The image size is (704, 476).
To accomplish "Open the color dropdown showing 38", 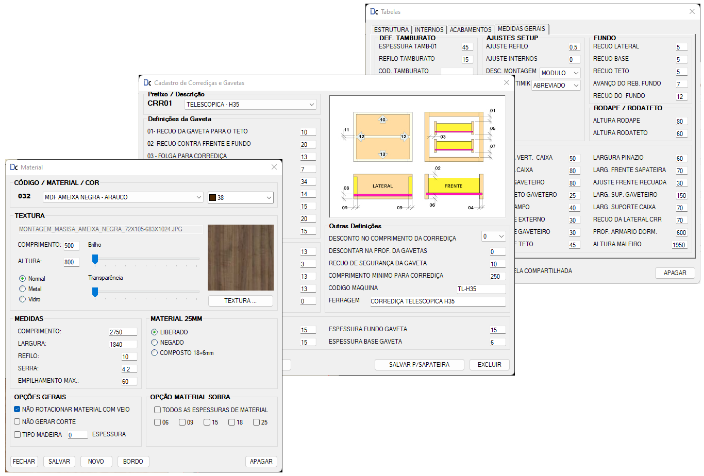I will (x=240, y=198).
